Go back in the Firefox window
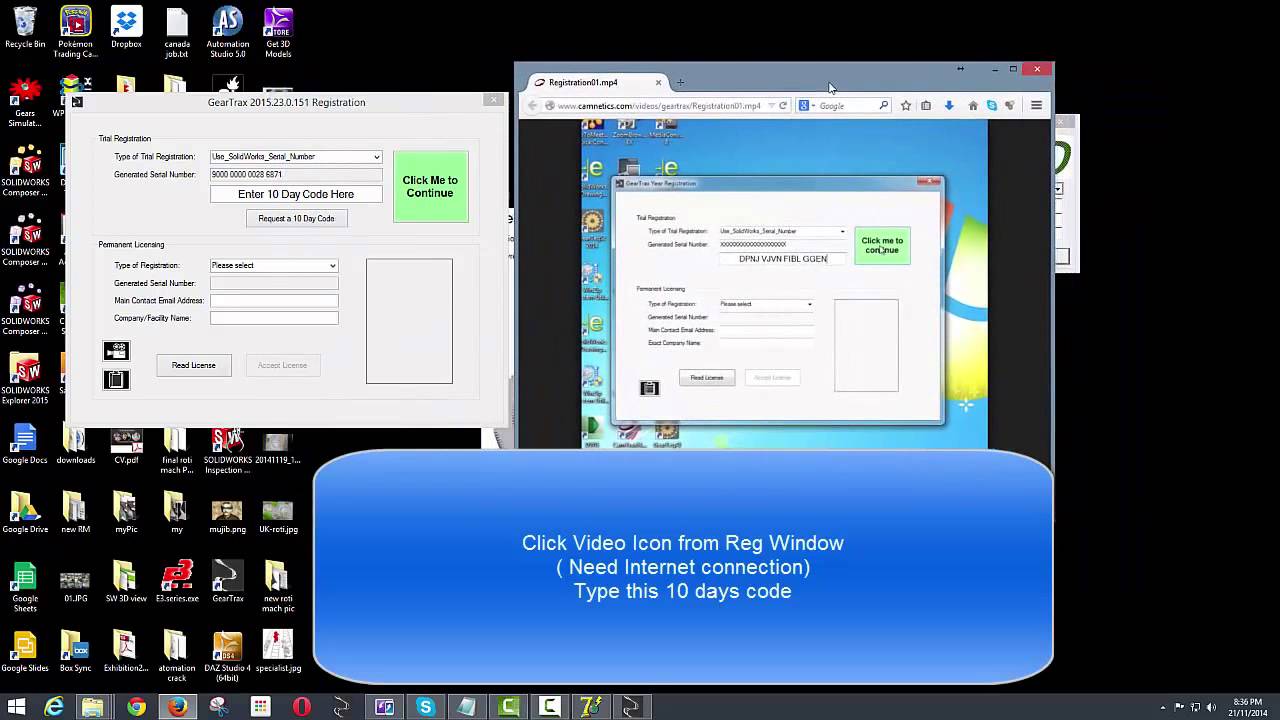This screenshot has height=720, width=1280. (532, 105)
